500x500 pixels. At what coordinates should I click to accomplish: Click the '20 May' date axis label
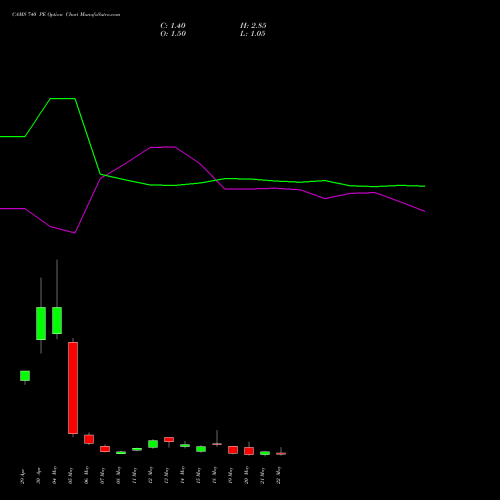tap(247, 475)
